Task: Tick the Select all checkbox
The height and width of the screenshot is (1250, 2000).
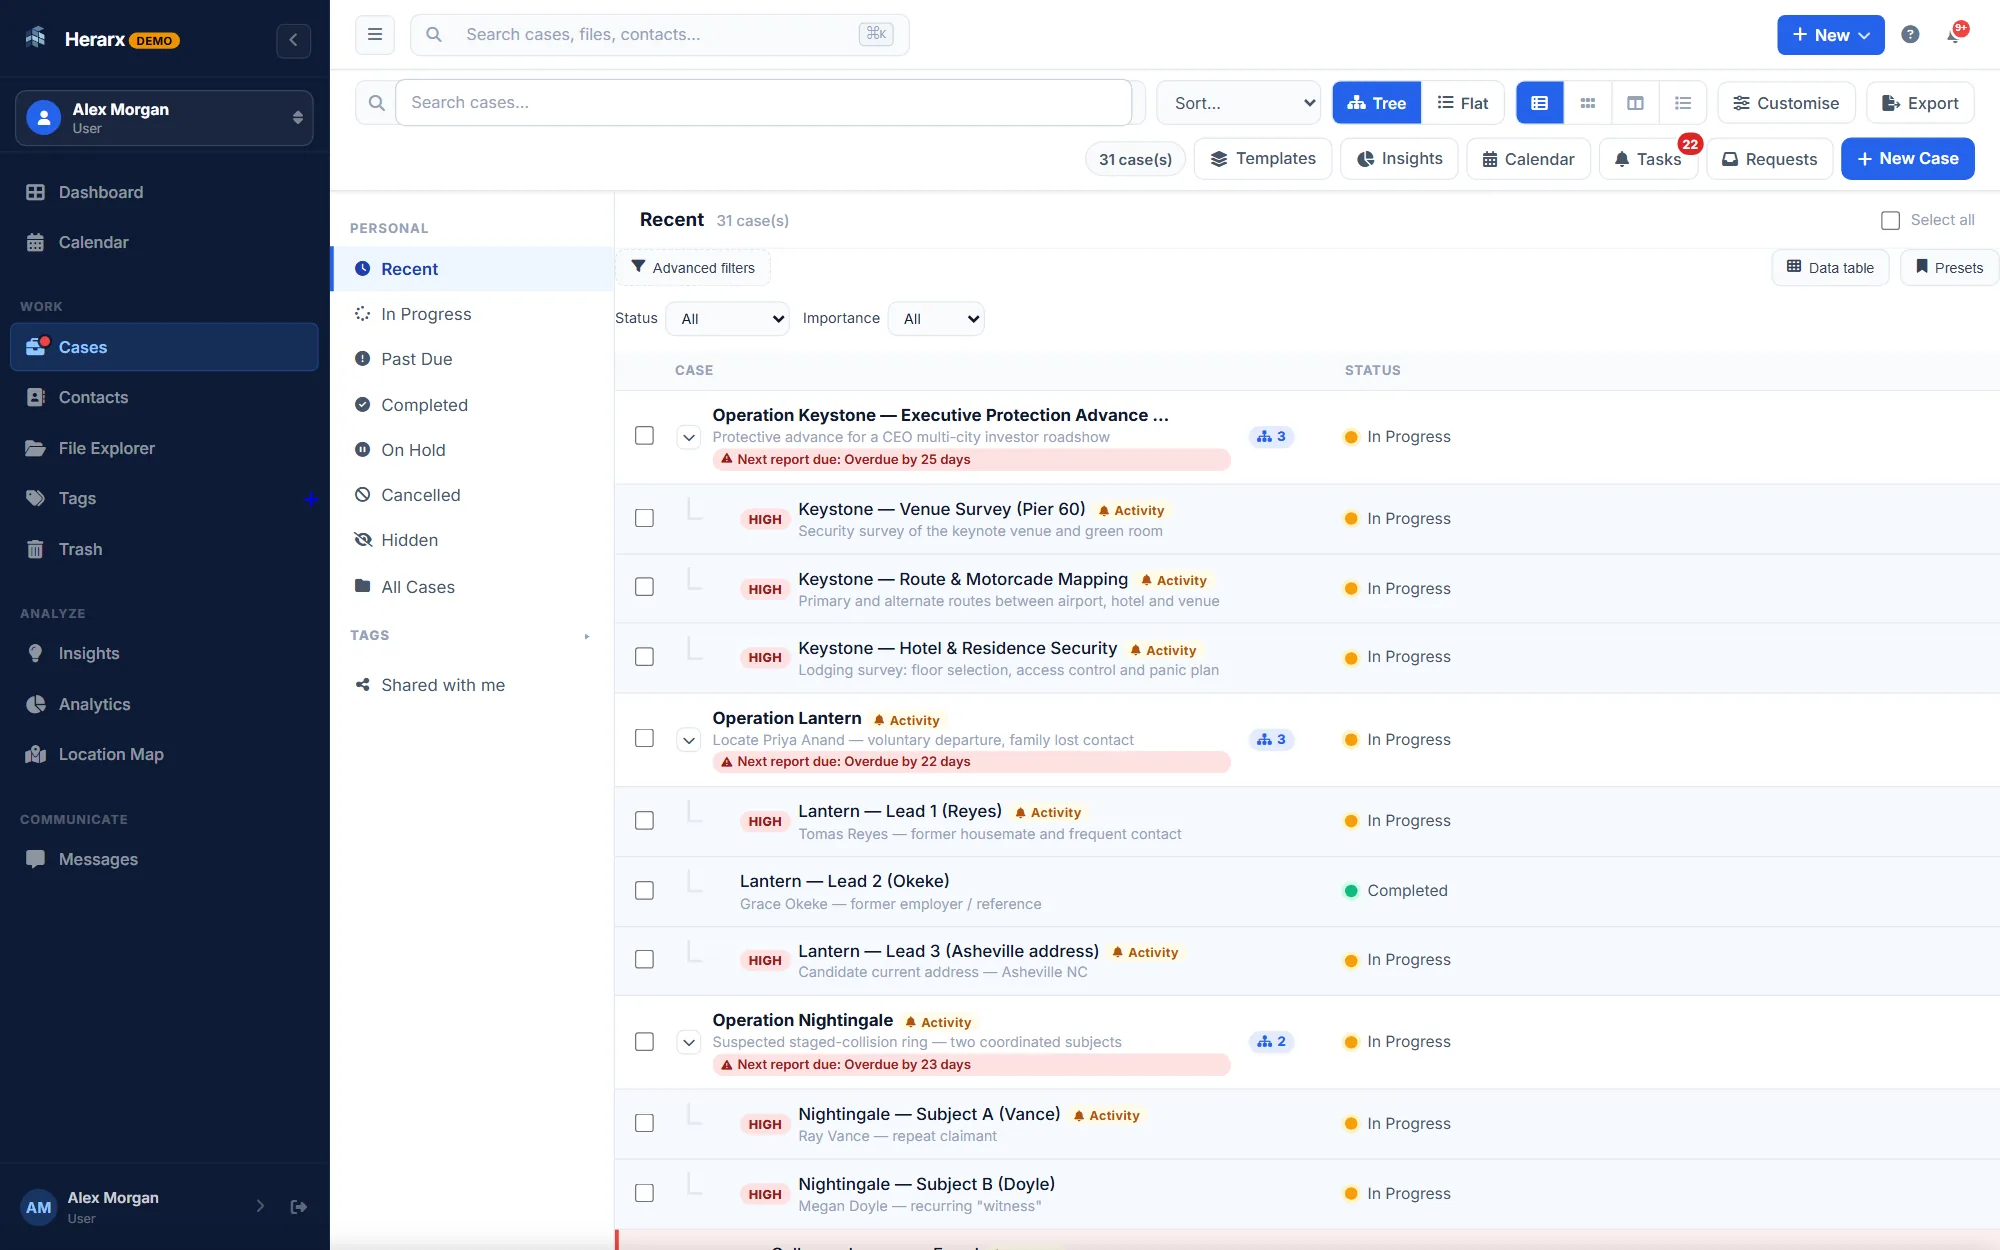Action: click(1890, 220)
